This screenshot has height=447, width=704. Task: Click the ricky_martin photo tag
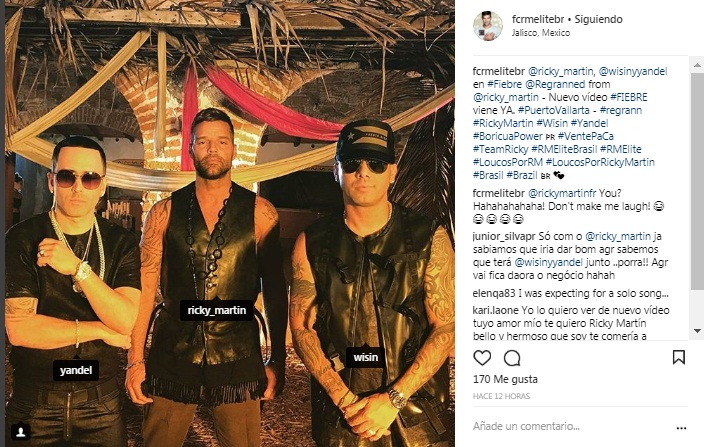click(216, 309)
